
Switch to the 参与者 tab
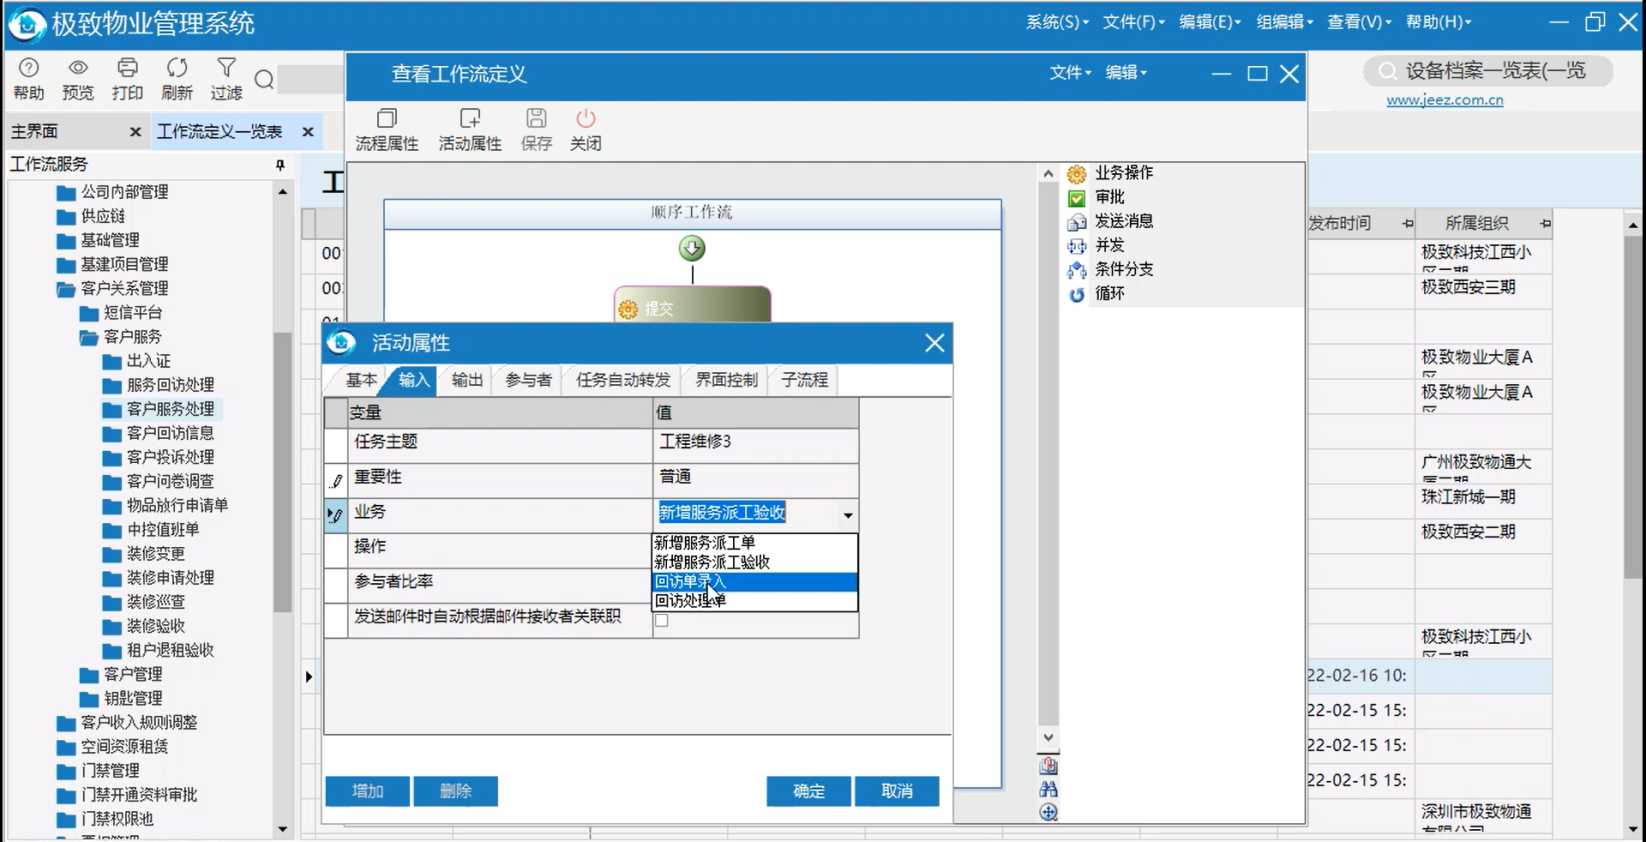(528, 380)
